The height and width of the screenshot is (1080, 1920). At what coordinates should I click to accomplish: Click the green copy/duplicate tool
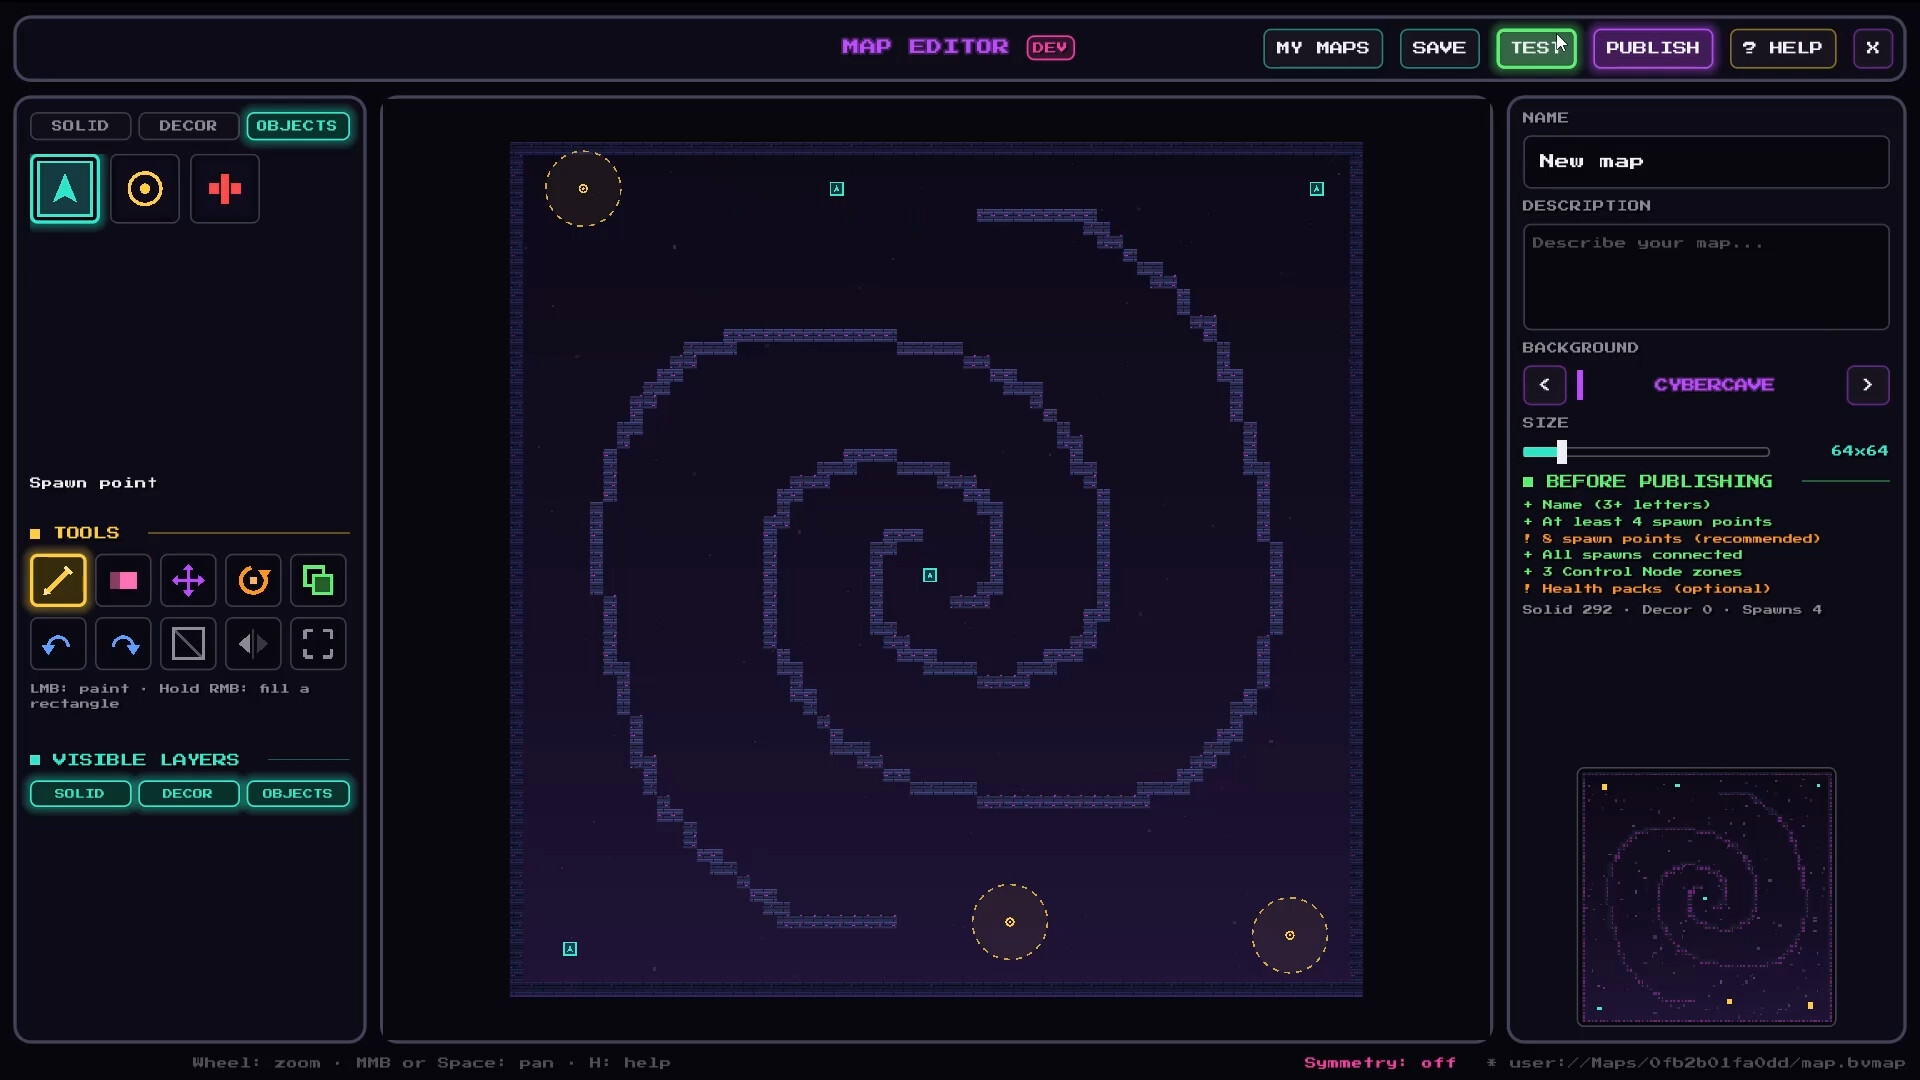pos(318,580)
